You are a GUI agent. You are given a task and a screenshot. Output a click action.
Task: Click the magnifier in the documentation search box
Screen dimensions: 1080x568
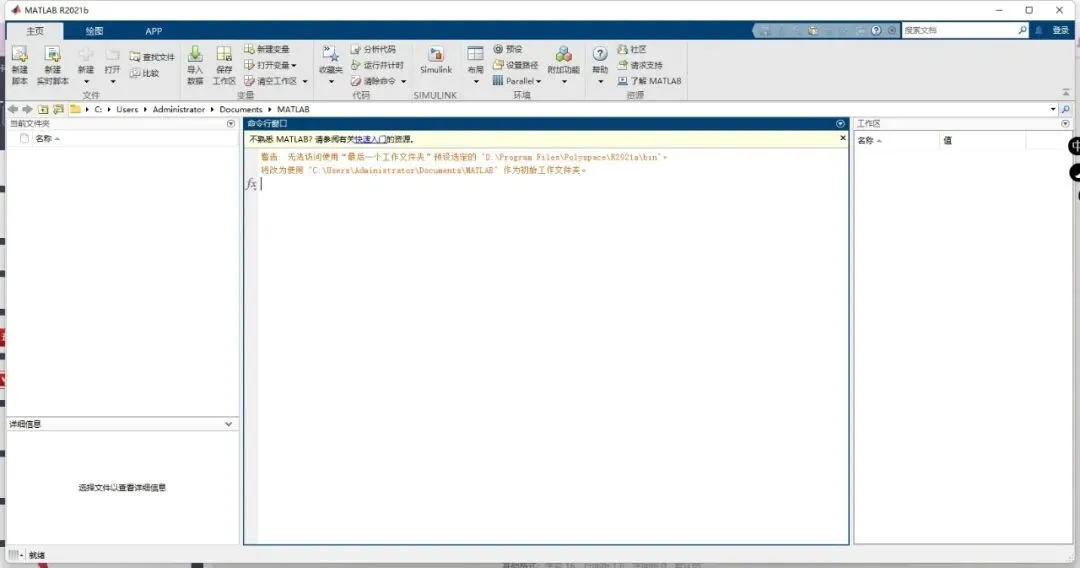[x=1022, y=30]
